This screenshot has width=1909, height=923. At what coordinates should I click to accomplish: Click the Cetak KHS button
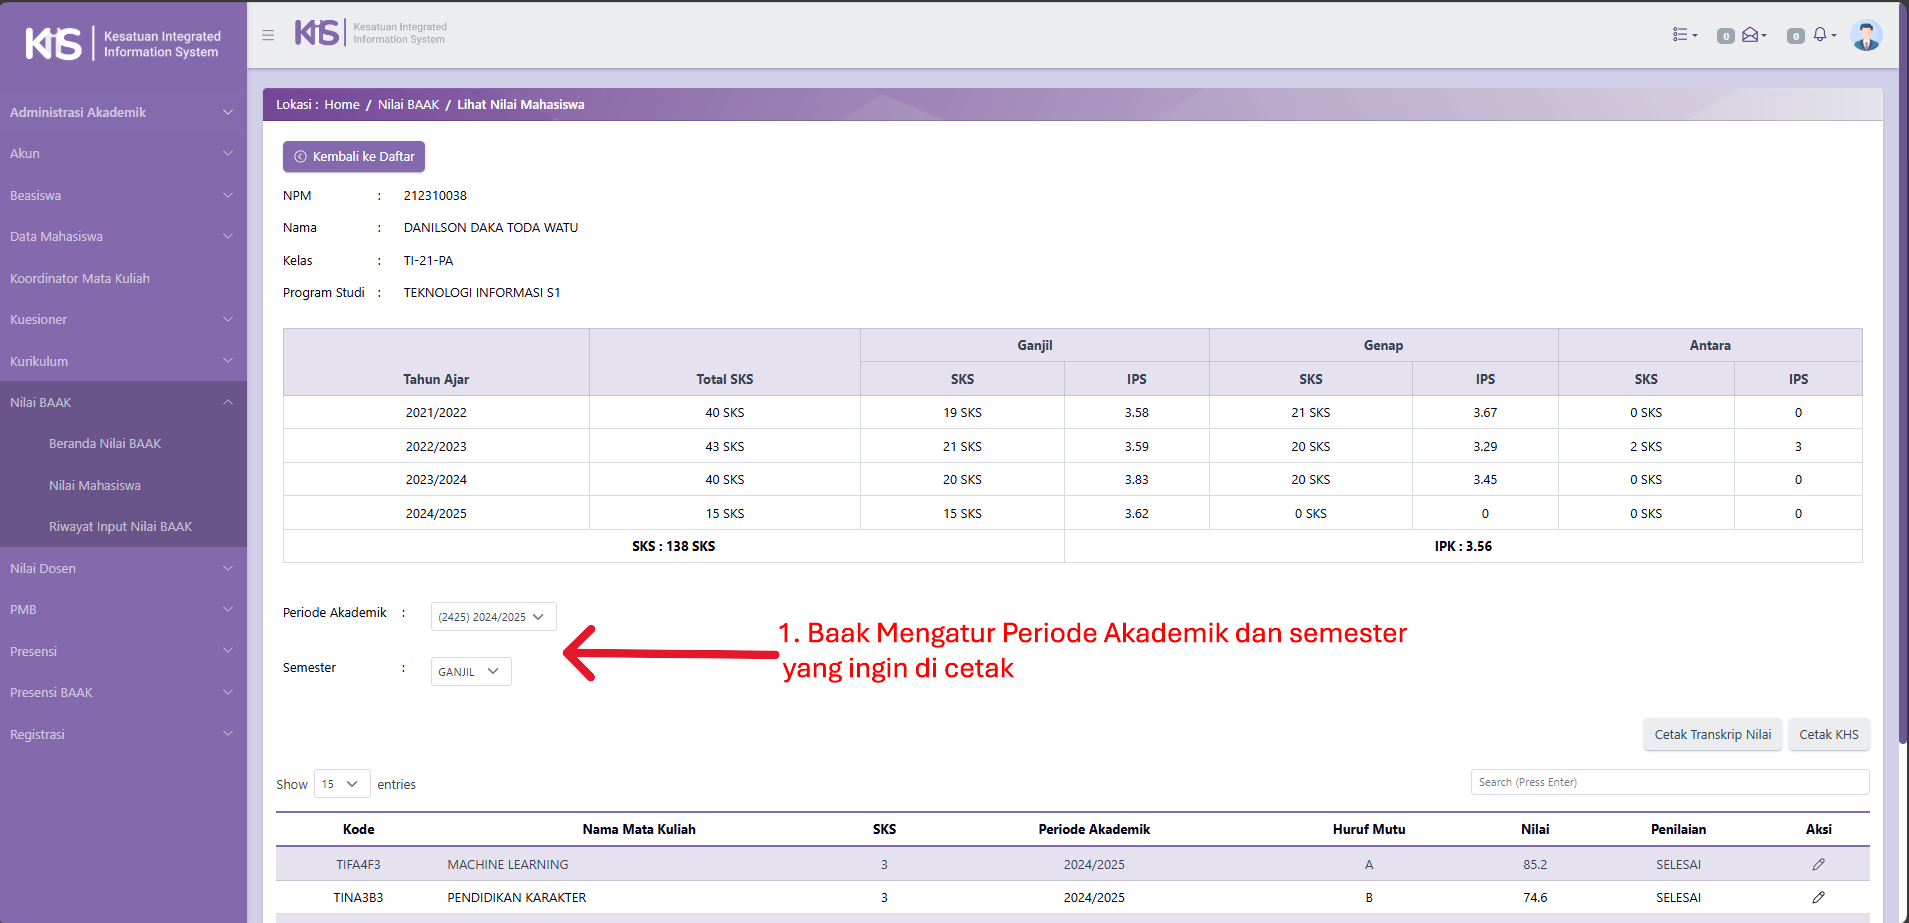[1828, 734]
